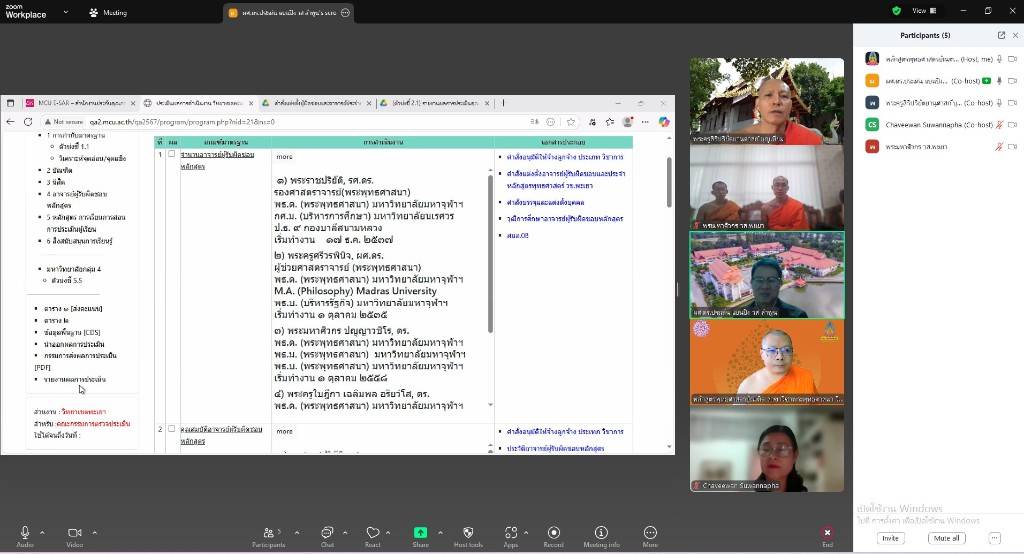This screenshot has width=1024, height=554.
Task: Reload the shared browser page
Action: [x=28, y=122]
